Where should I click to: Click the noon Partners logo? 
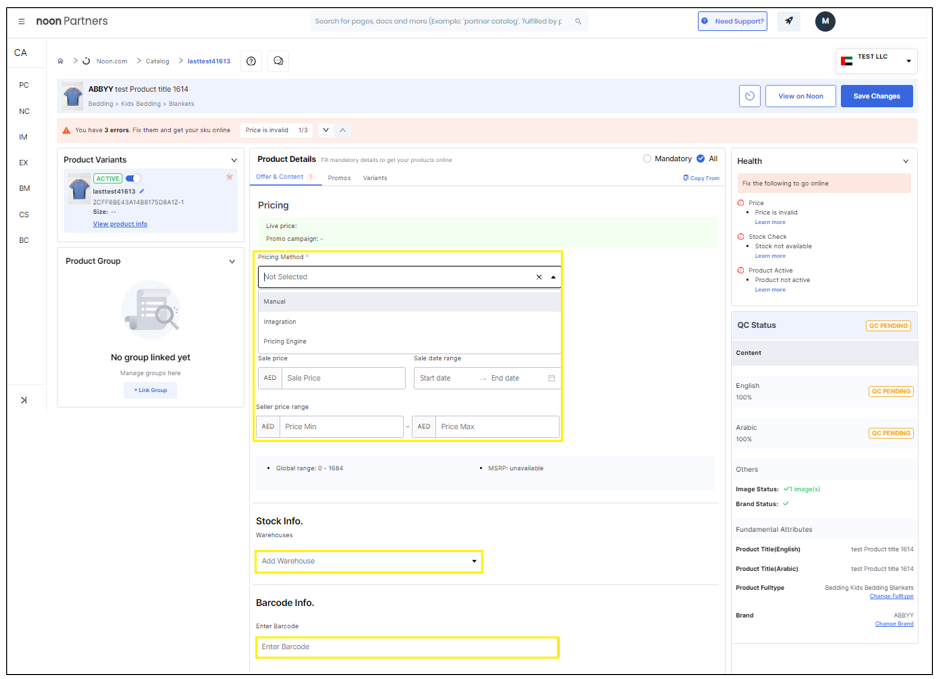click(72, 21)
